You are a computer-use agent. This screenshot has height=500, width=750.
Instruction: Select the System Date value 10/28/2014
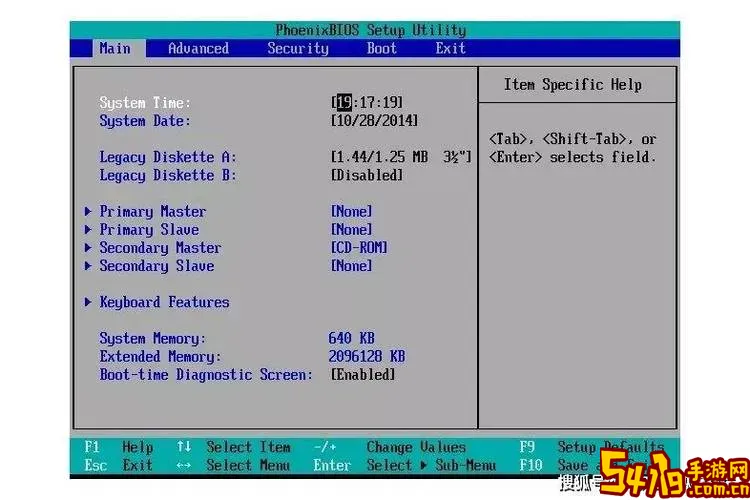coord(375,121)
